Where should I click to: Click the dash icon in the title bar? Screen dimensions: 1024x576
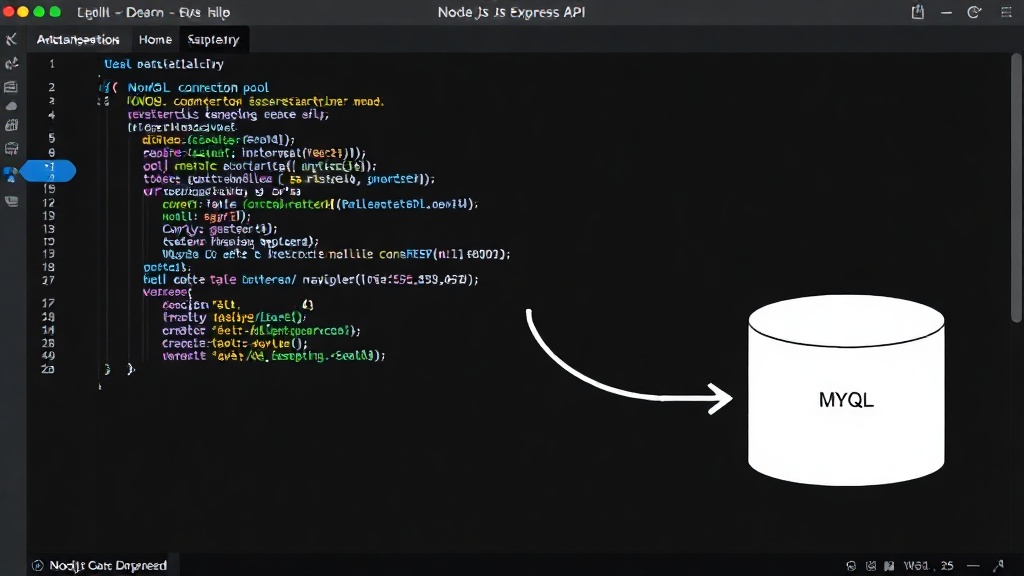(946, 12)
